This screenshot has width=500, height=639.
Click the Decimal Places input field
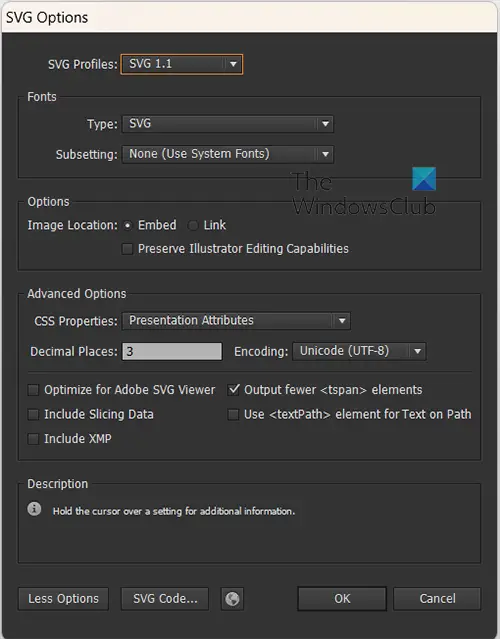click(x=172, y=351)
